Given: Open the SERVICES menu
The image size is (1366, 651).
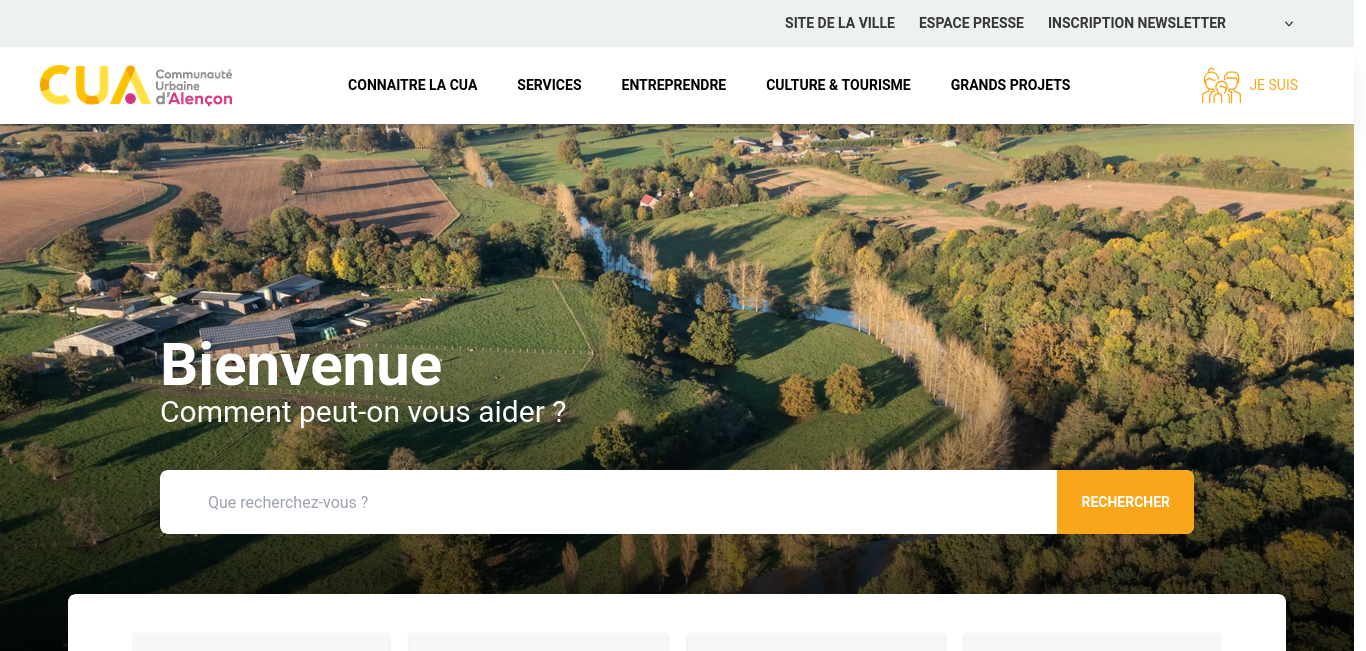Looking at the screenshot, I should 549,85.
